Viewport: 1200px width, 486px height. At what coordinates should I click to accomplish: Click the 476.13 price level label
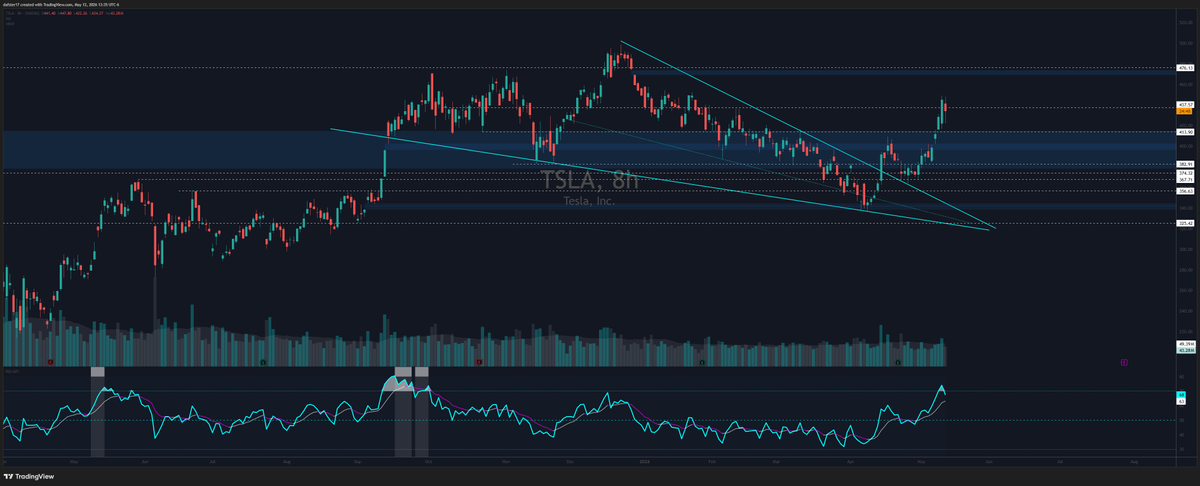click(x=1186, y=68)
